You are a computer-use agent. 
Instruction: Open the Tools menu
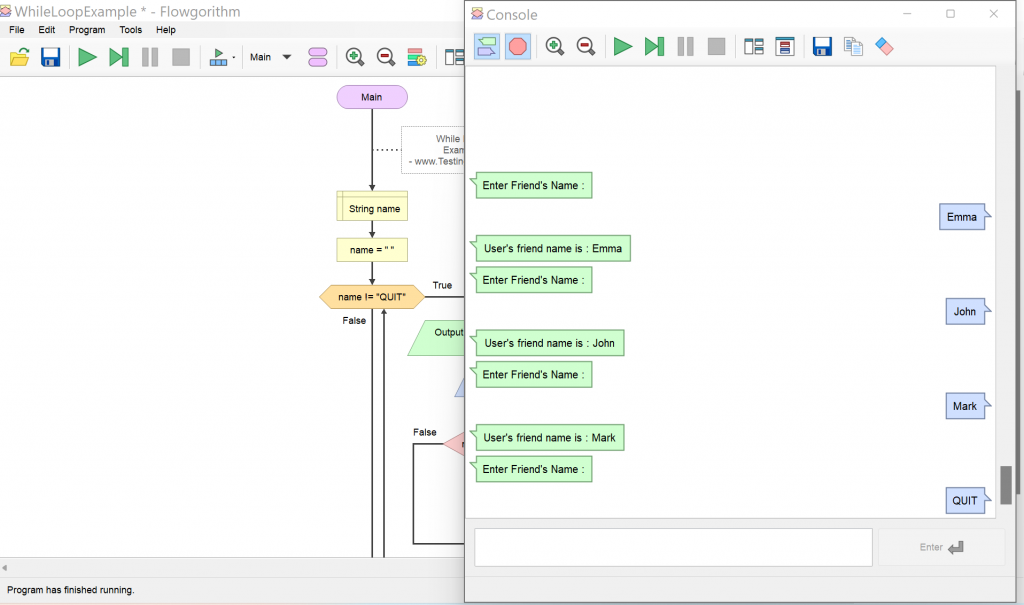coord(131,30)
